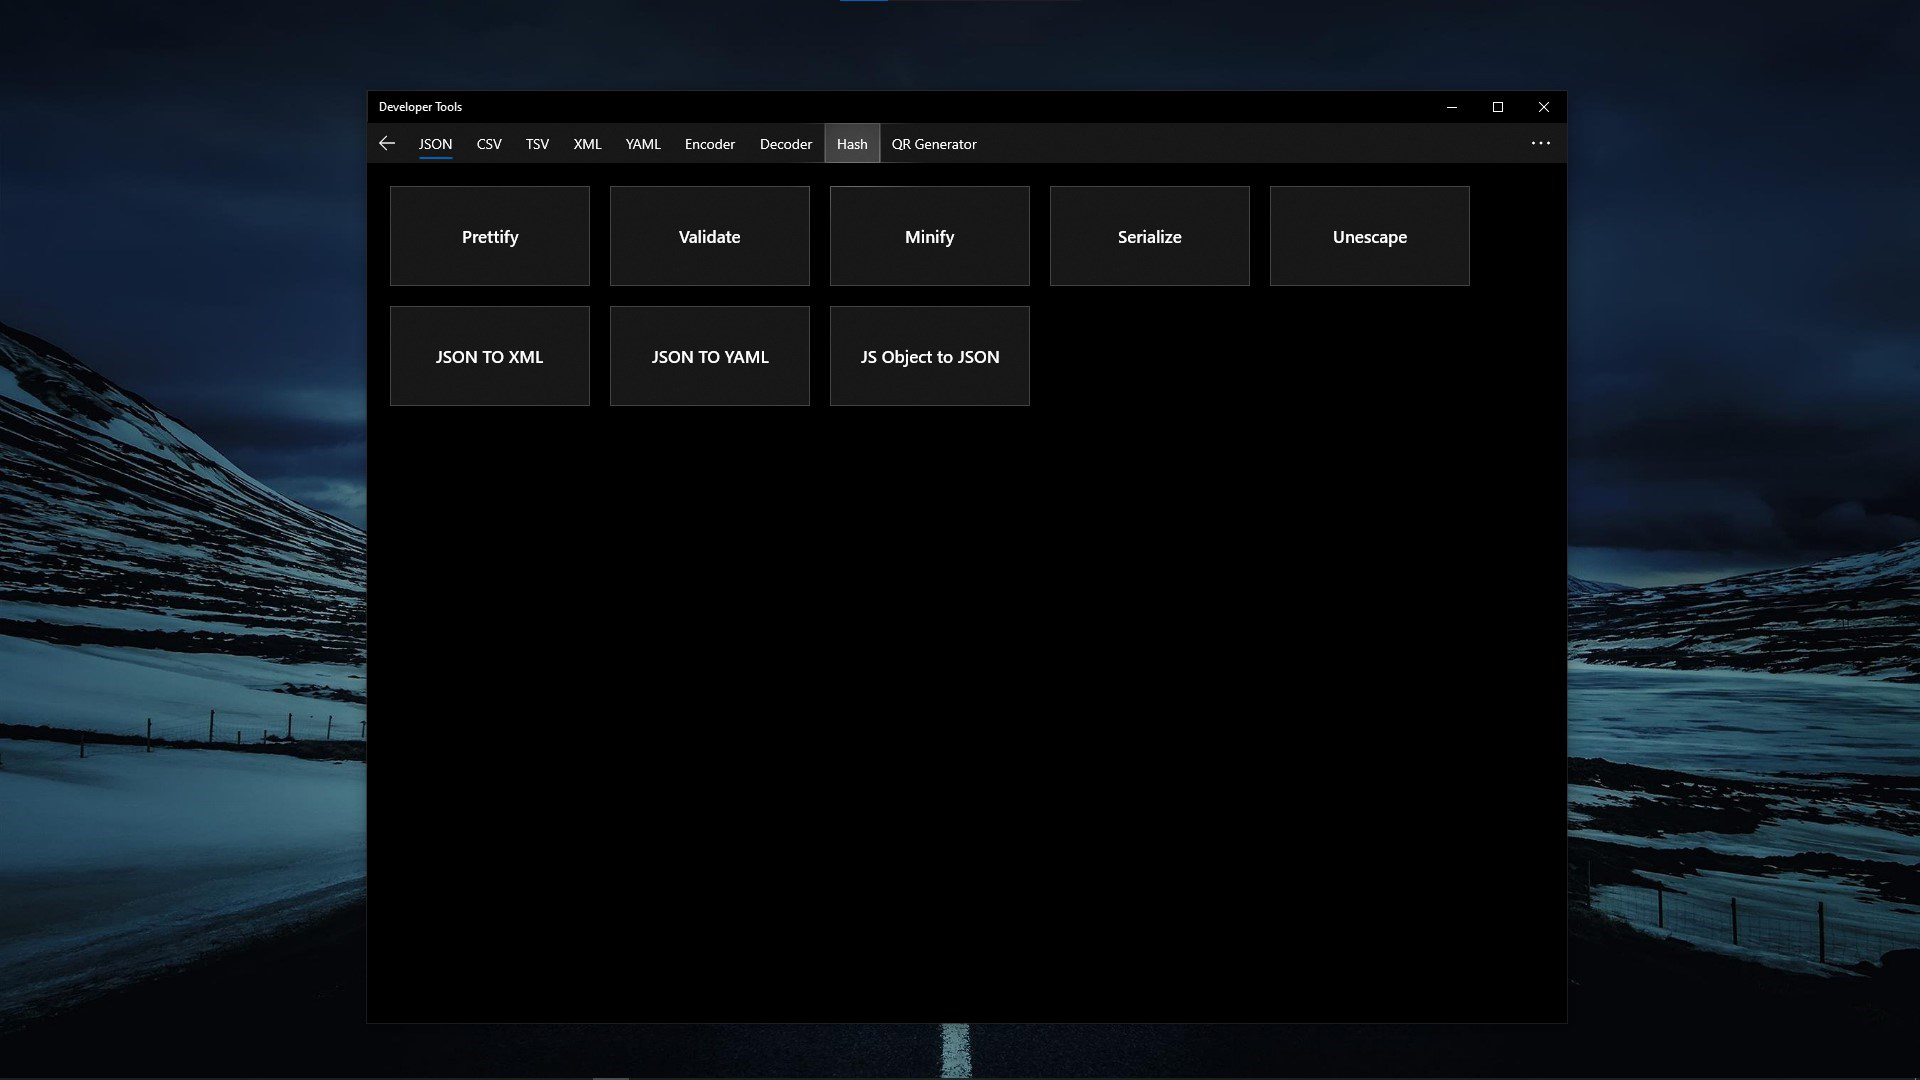Screen dimensions: 1920x1080
Task: Switch to the TSV tab
Action: pyautogui.click(x=537, y=144)
